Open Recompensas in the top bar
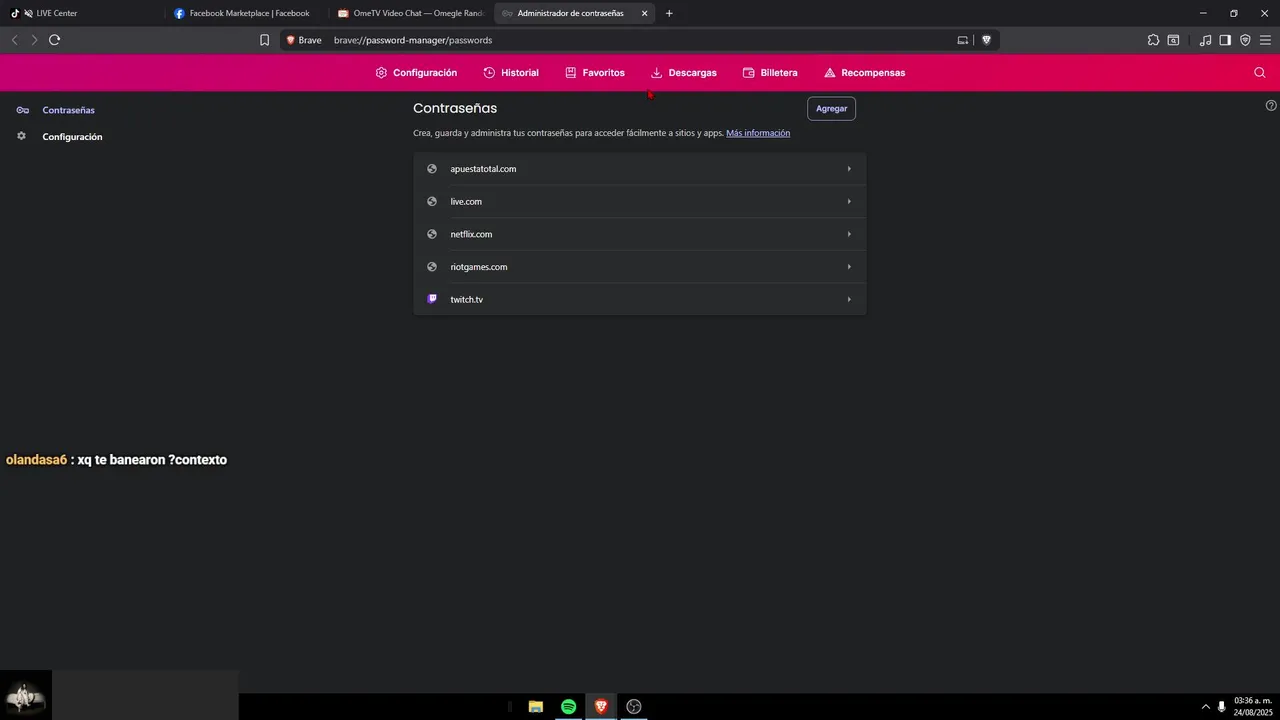Image resolution: width=1280 pixels, height=720 pixels. [x=864, y=73]
